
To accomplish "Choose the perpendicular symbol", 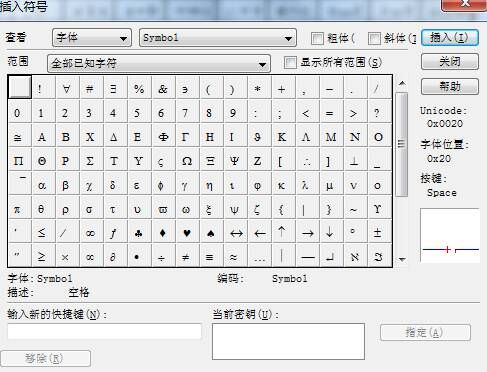I will click(354, 161).
